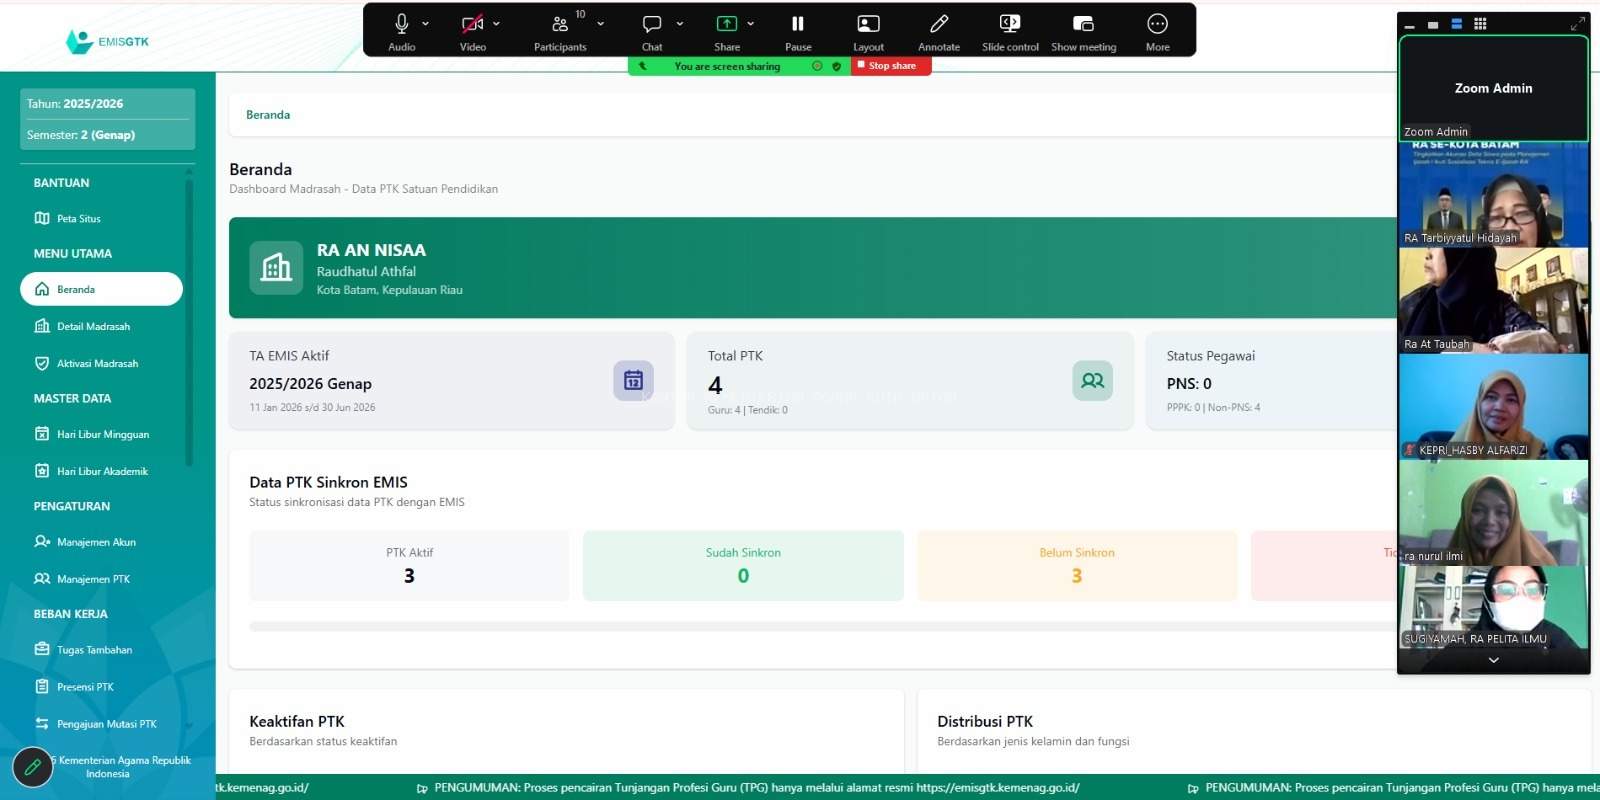The height and width of the screenshot is (800, 1600).
Task: Click the Beranda breadcrumb link
Action: [x=268, y=115]
